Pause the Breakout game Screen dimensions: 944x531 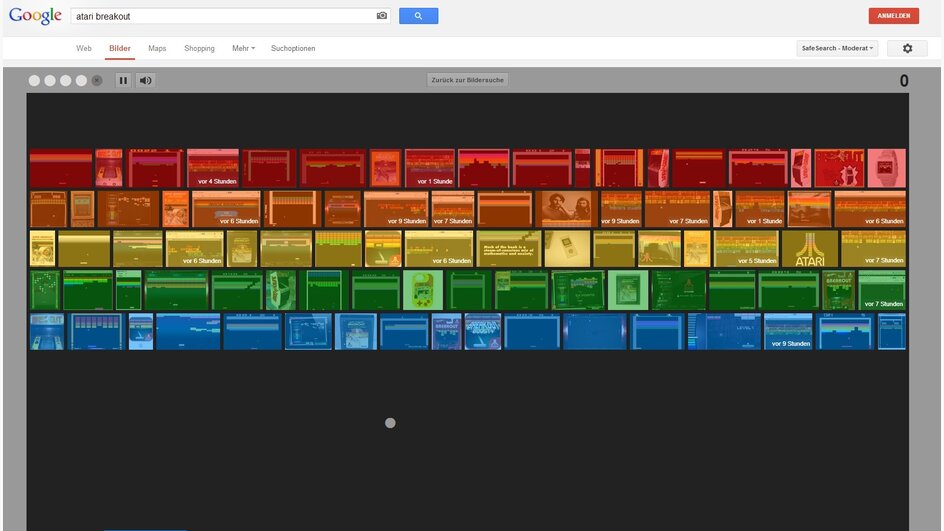[x=123, y=80]
